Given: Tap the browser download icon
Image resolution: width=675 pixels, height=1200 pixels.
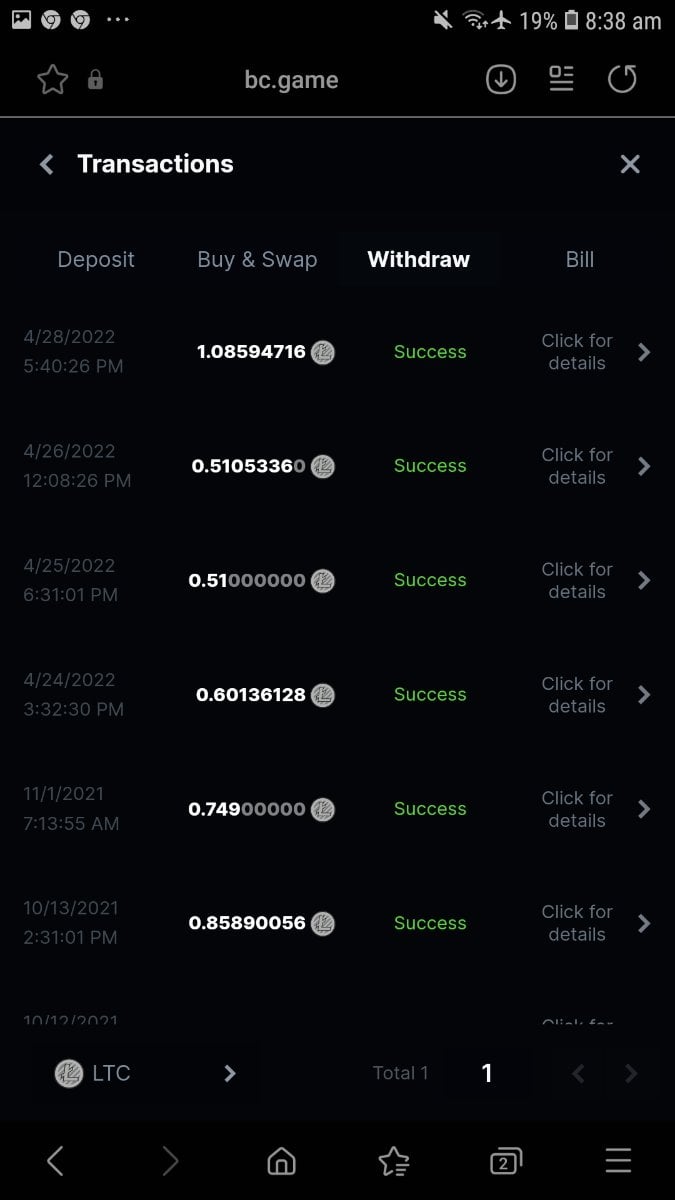Looking at the screenshot, I should [x=501, y=80].
